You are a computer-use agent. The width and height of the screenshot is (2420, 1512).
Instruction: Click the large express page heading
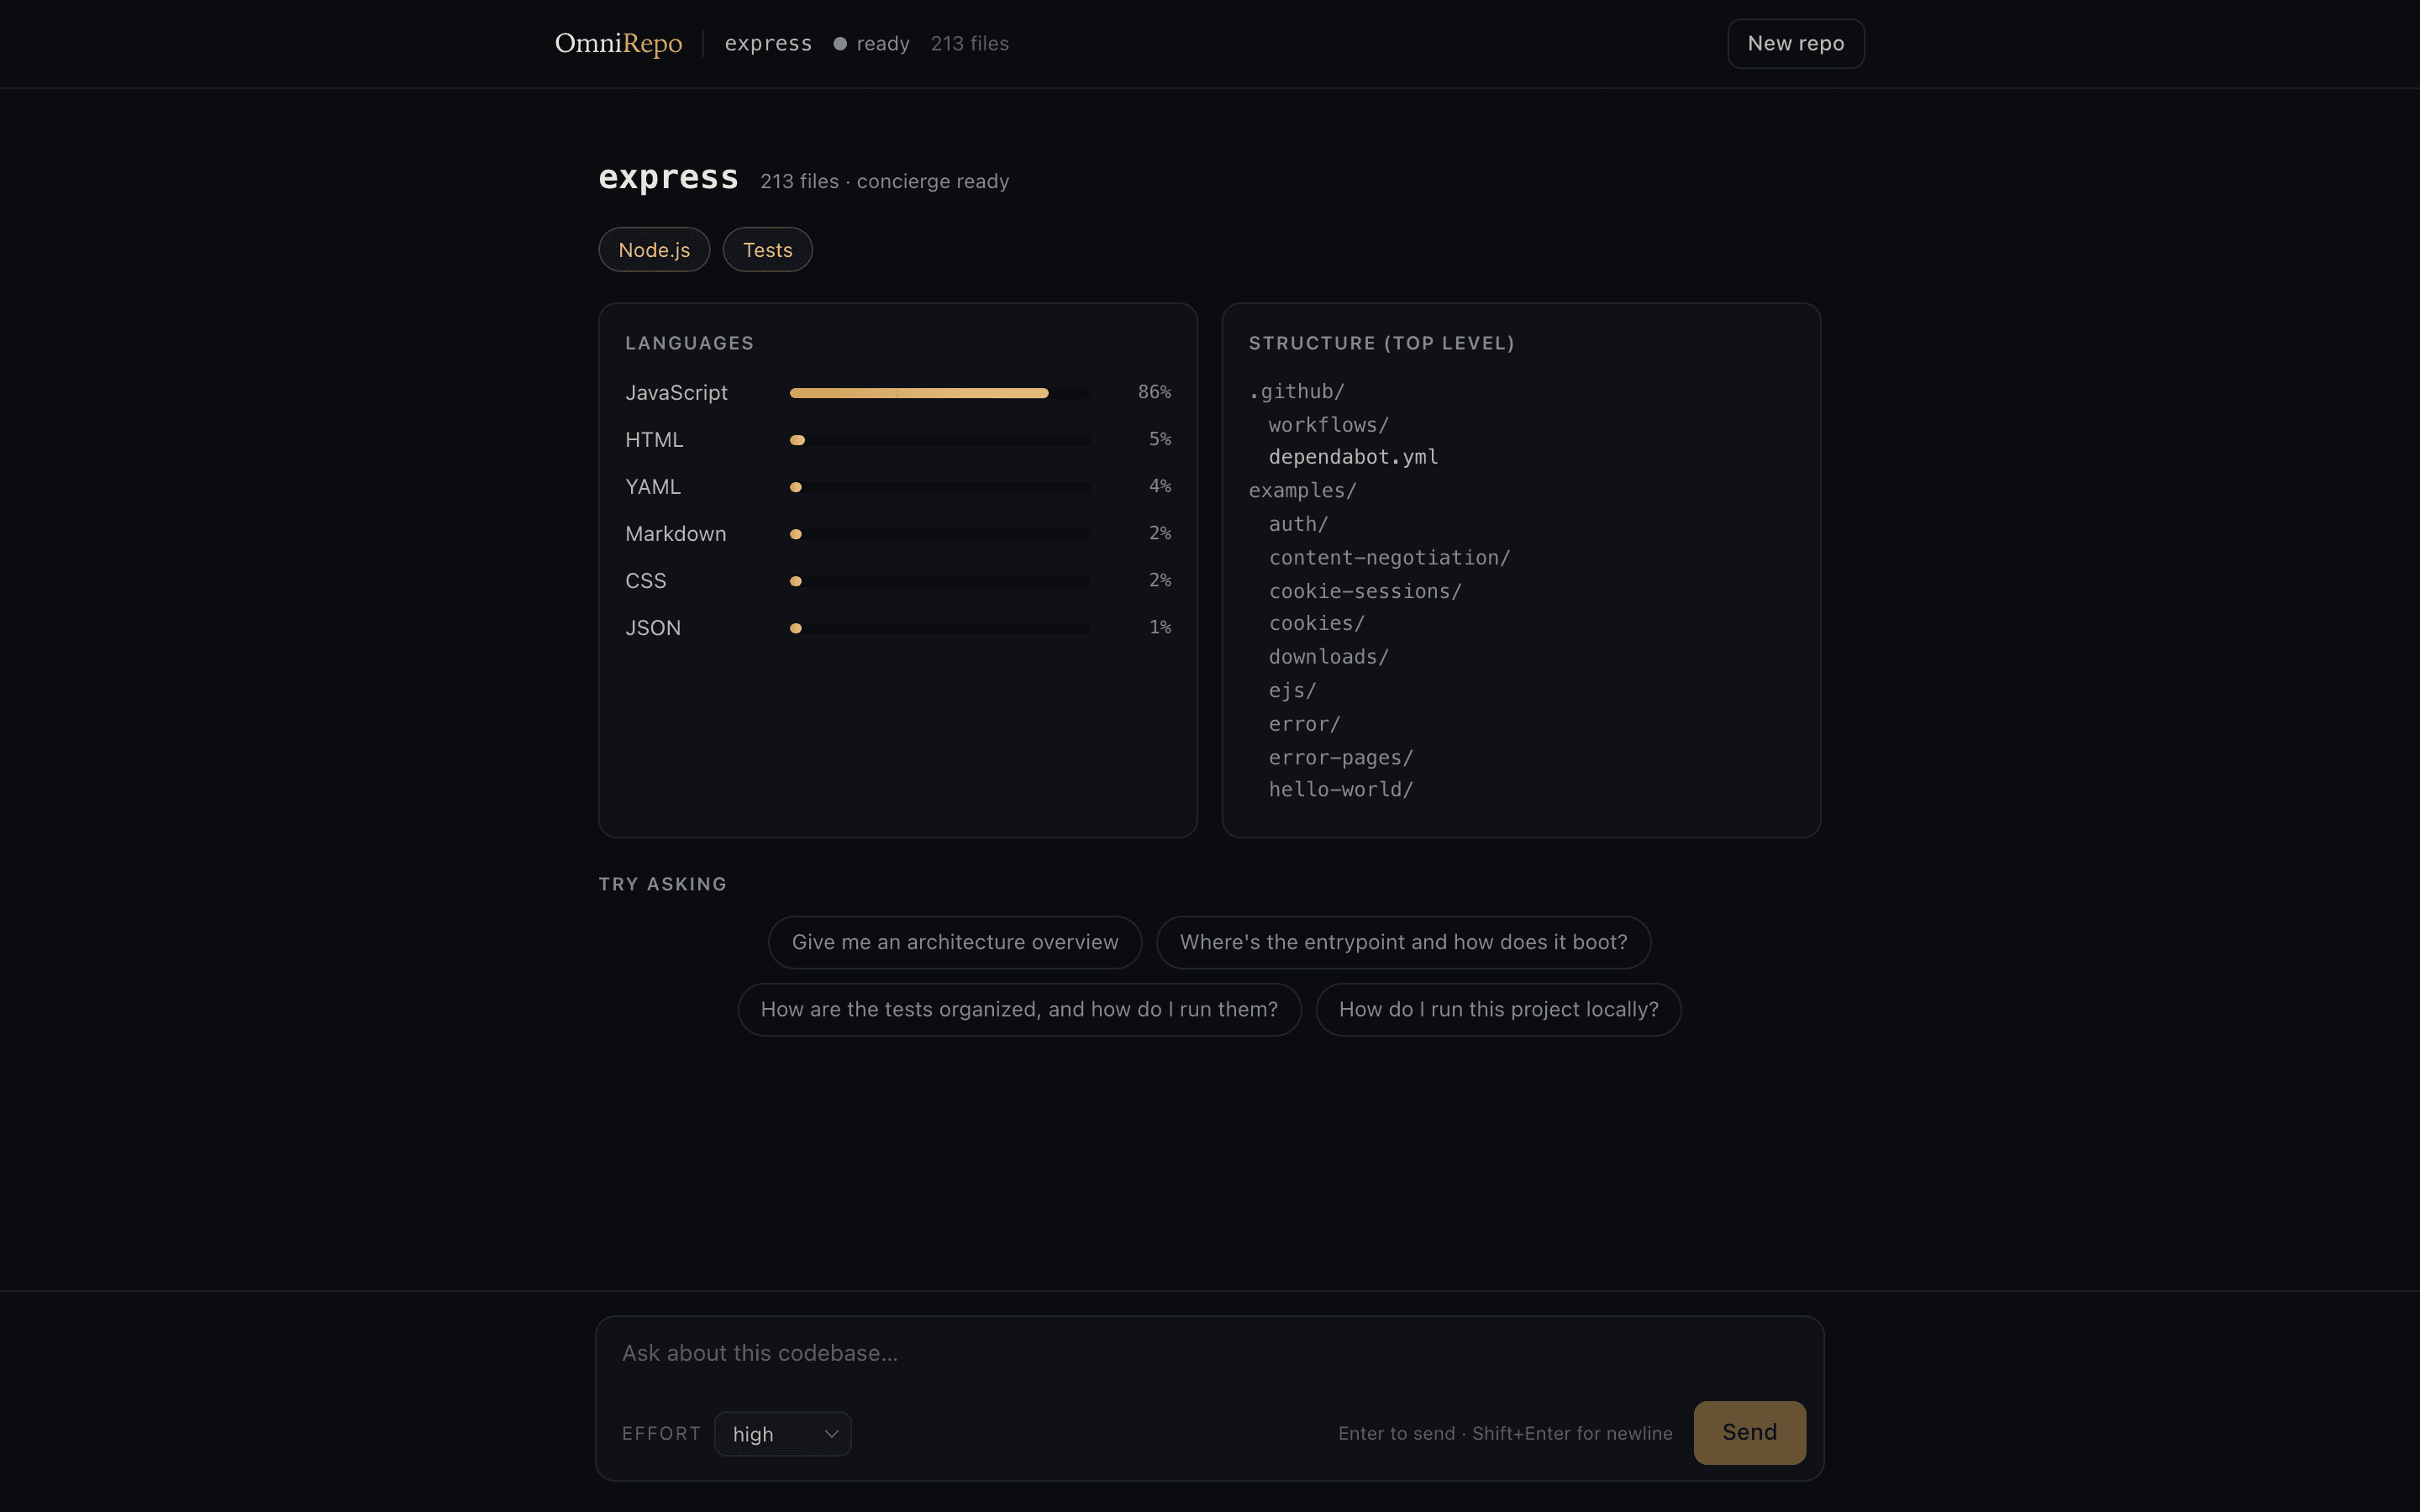tap(668, 177)
